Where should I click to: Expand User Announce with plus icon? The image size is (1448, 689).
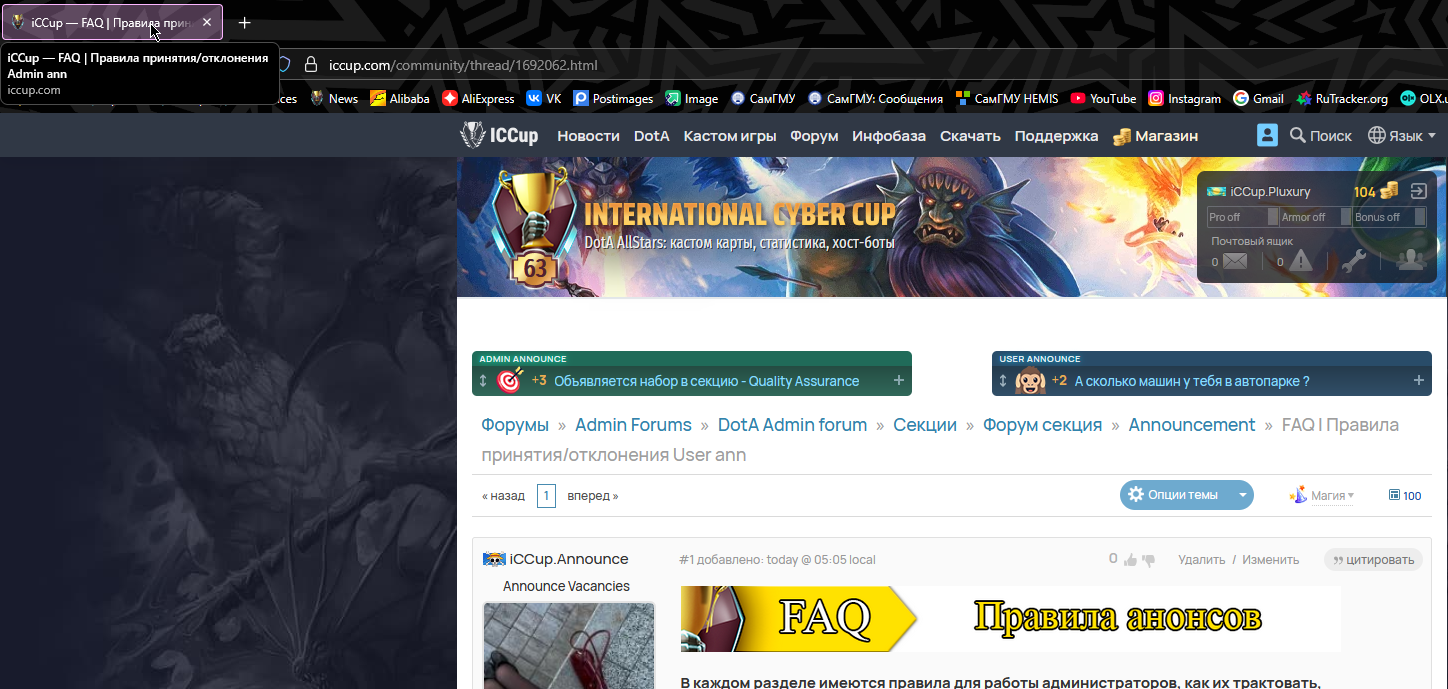tap(1419, 381)
